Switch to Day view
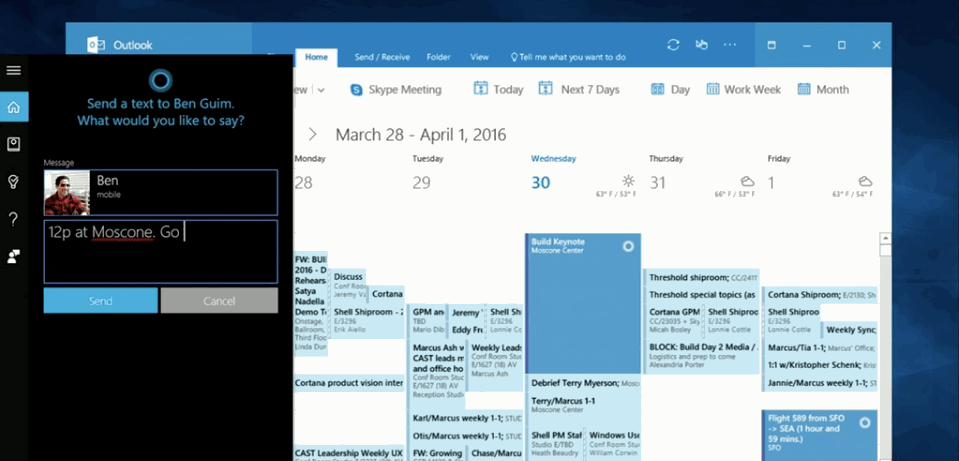Viewport: 959px width, 461px height. pos(670,89)
